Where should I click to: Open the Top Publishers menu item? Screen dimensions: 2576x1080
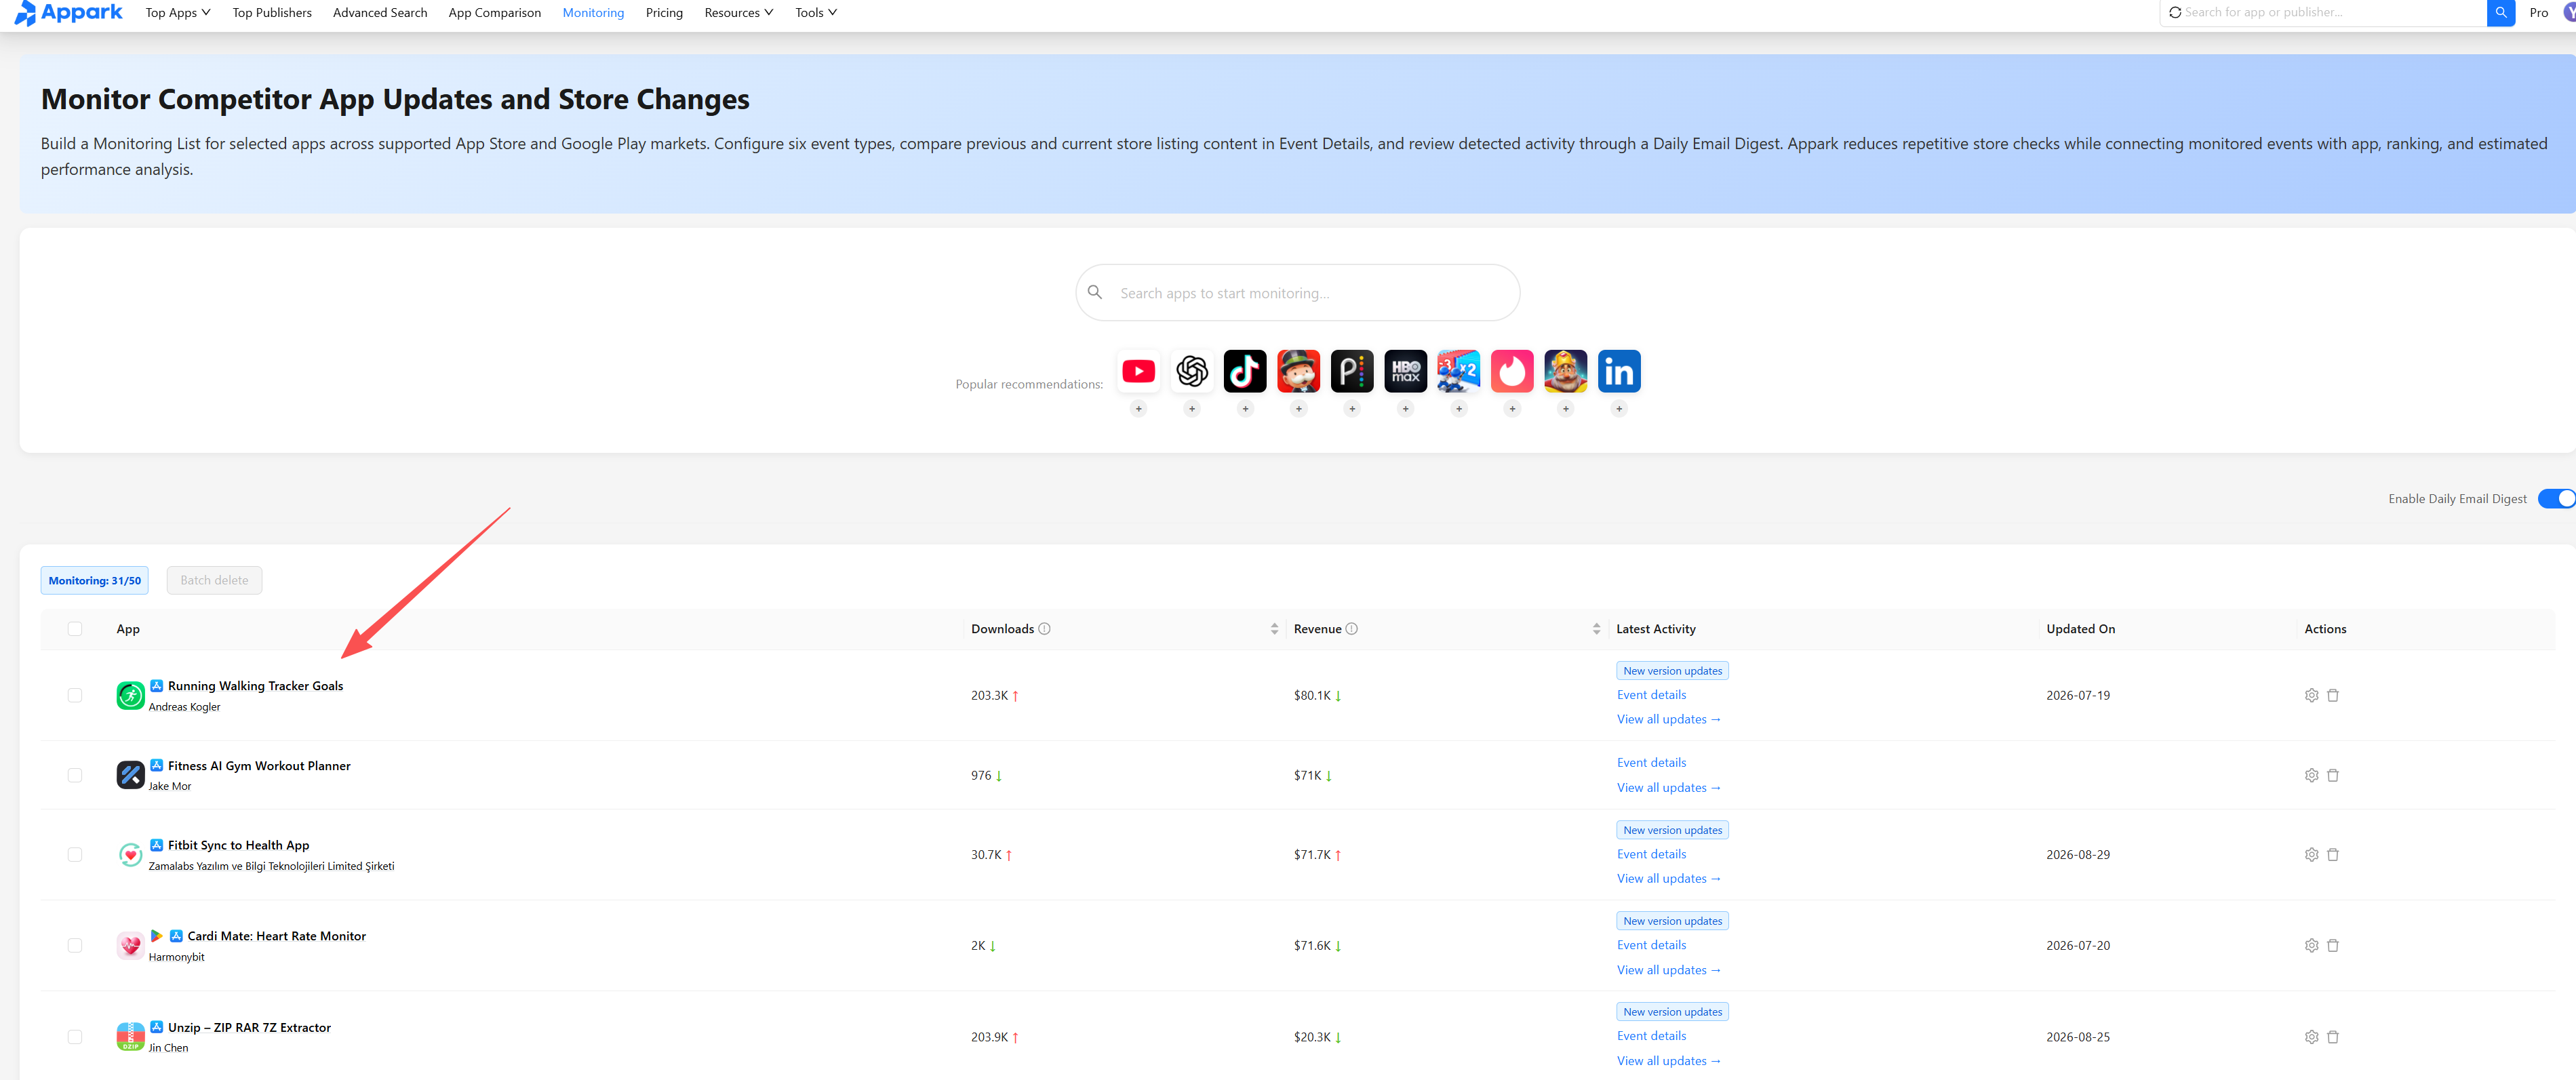click(272, 13)
